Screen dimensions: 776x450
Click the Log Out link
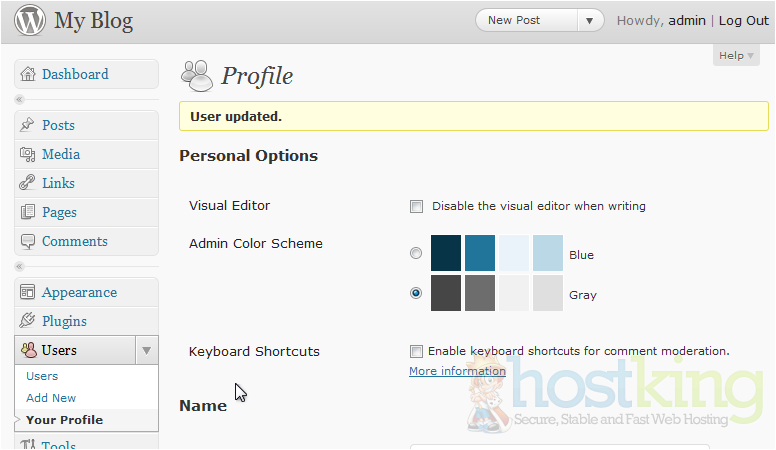(743, 21)
